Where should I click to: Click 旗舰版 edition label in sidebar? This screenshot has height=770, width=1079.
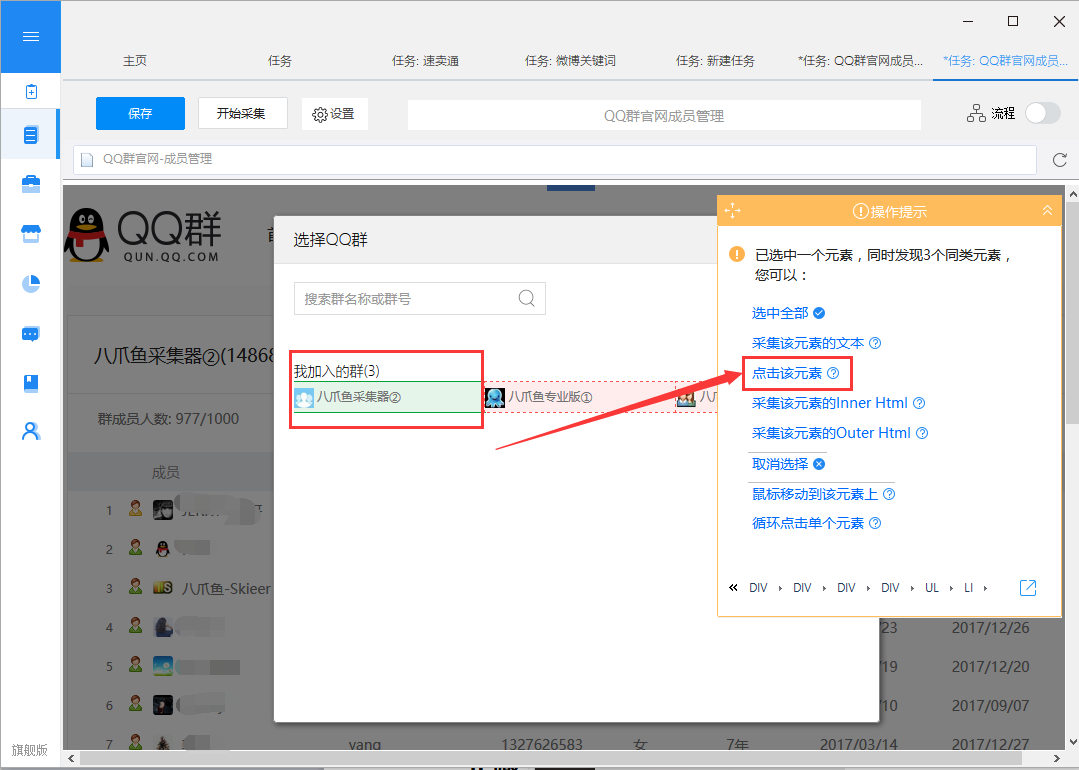click(x=30, y=750)
